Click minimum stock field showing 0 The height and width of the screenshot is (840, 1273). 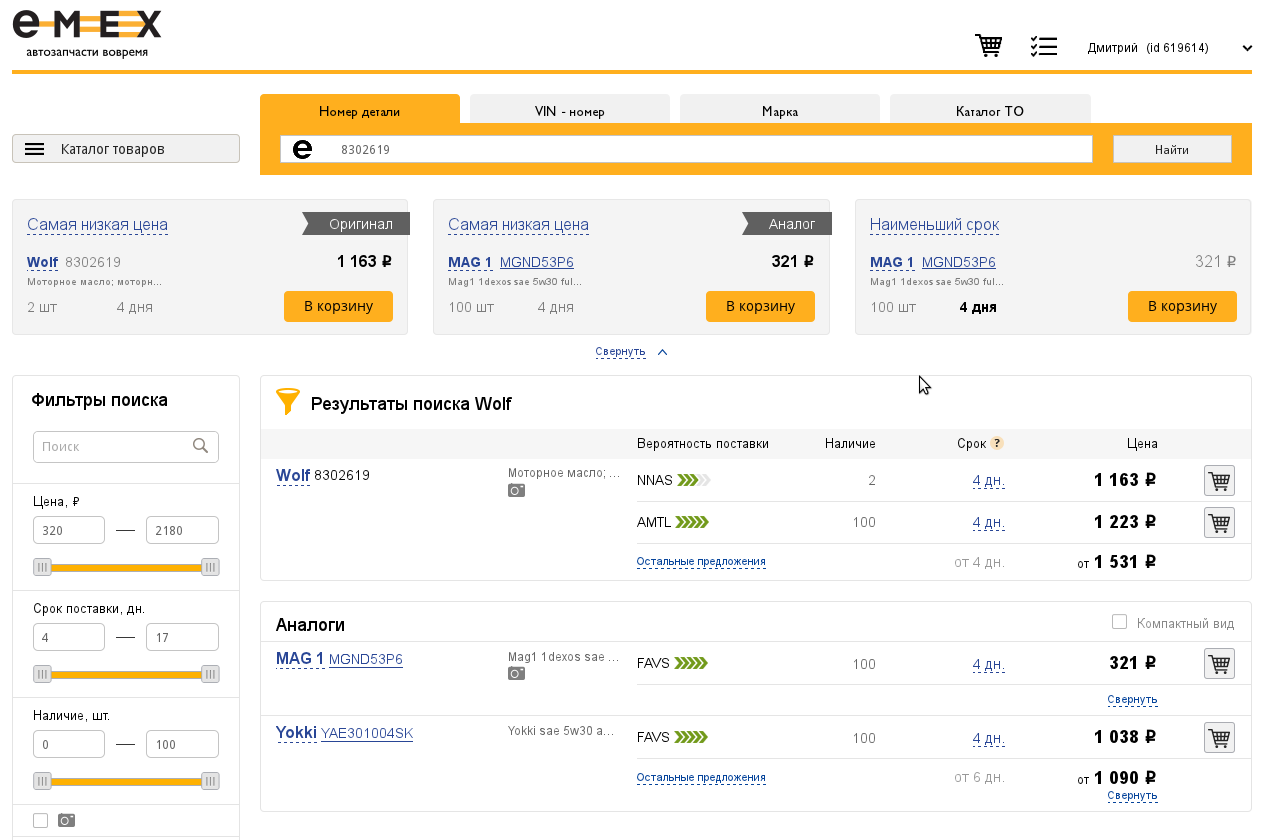click(x=69, y=744)
